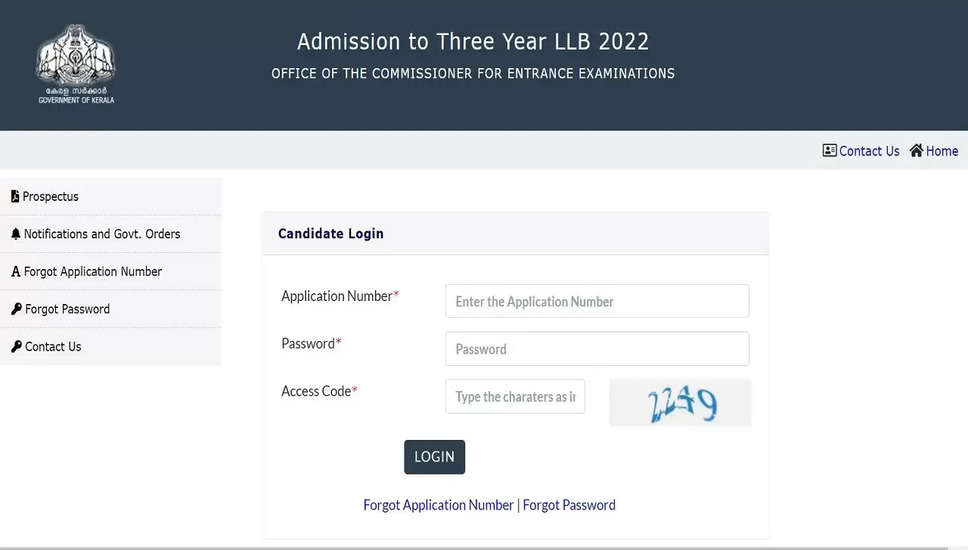This screenshot has width=968, height=550.
Task: Click the sidebar Contact Us key icon
Action: tap(16, 347)
